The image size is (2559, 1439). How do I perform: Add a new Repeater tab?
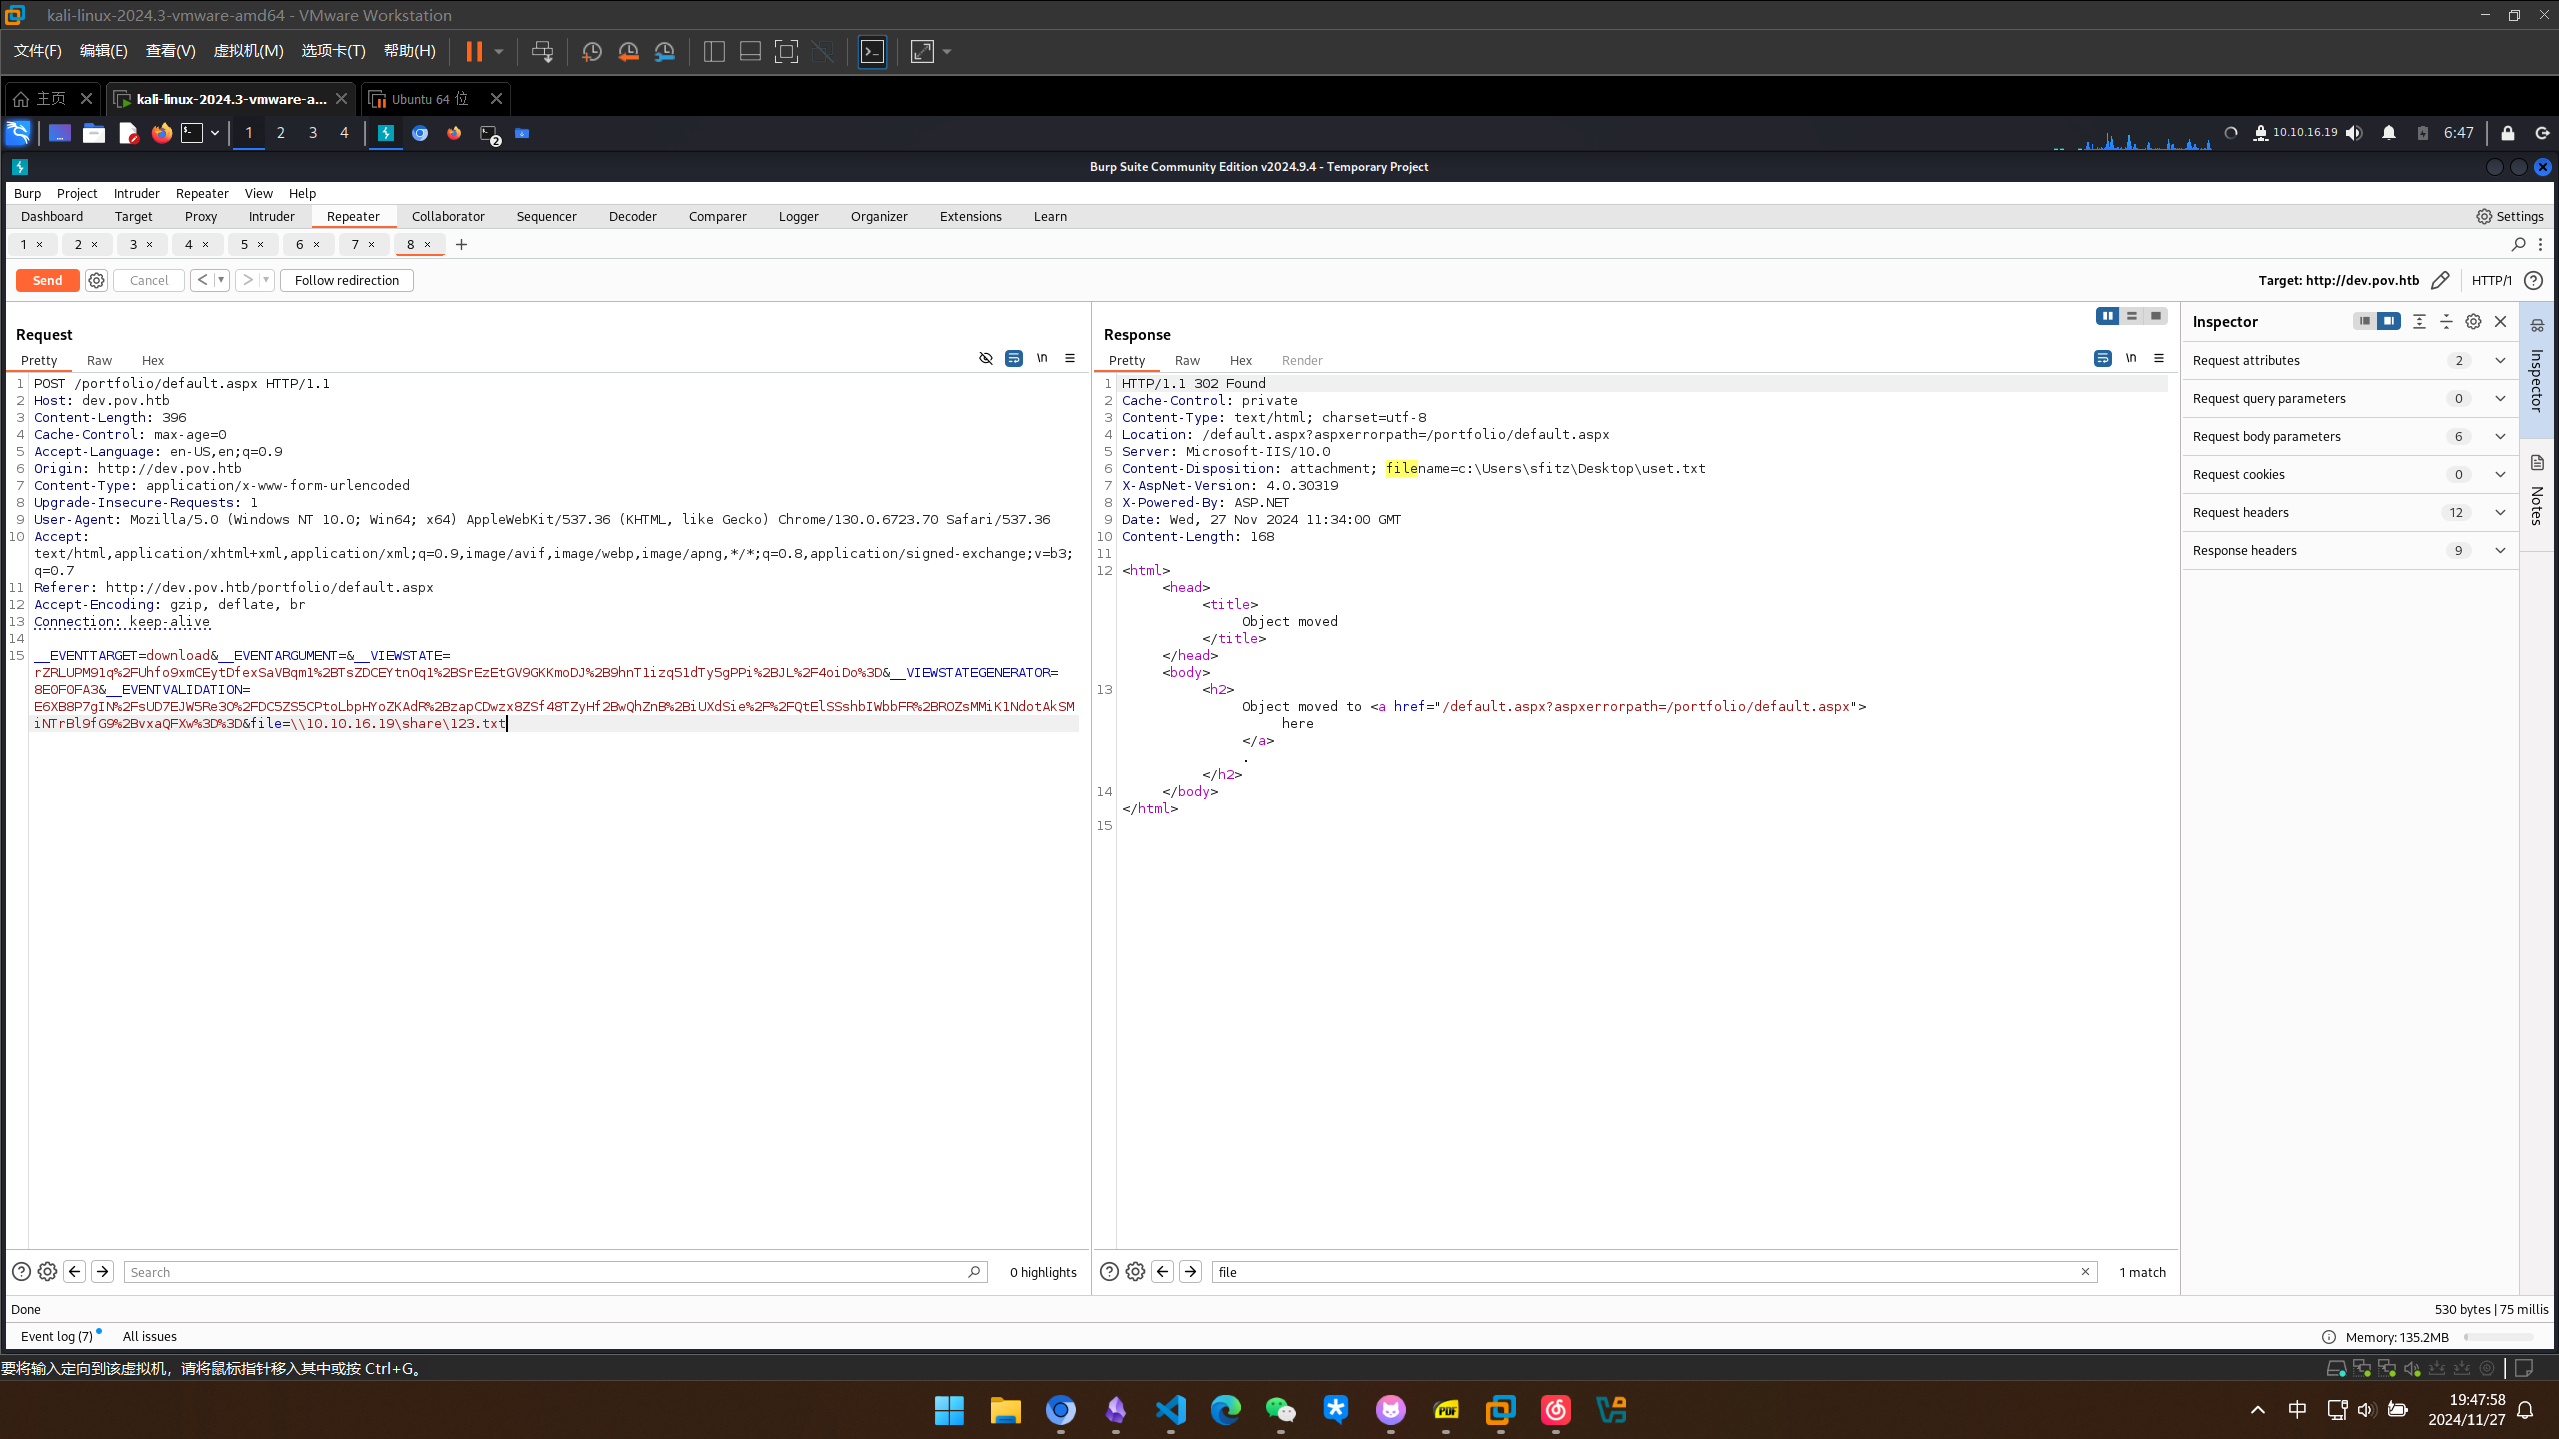point(461,244)
